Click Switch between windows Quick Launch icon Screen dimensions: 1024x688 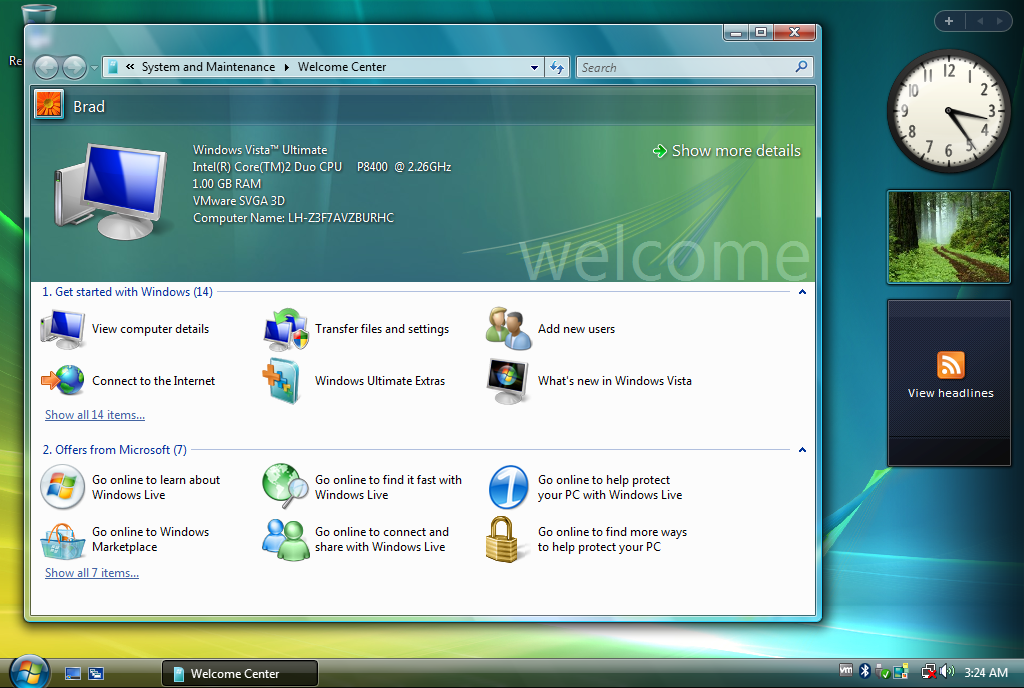(96, 674)
